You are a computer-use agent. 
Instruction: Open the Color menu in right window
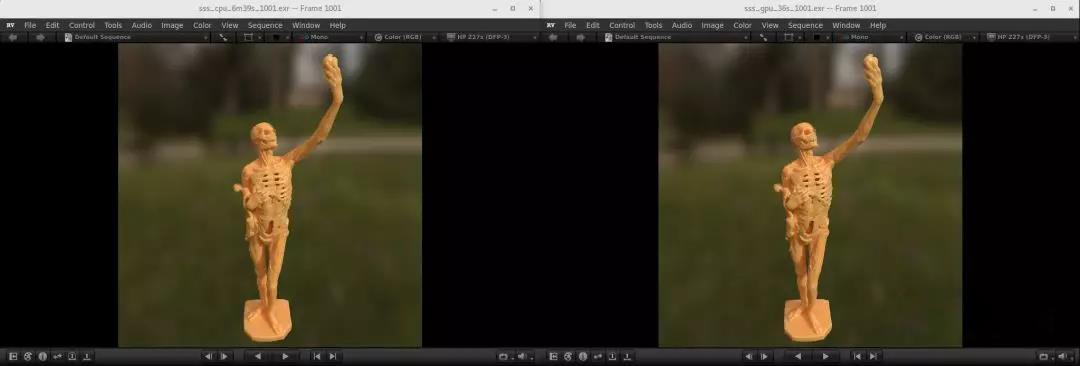point(742,26)
